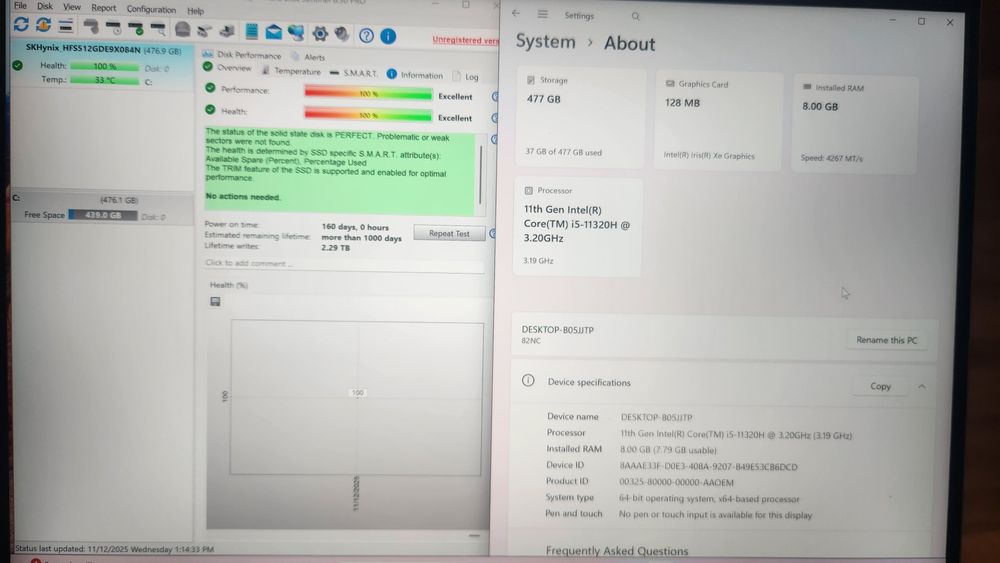The image size is (1000, 563).
Task: Switch to the Alerts tab
Action: point(308,57)
